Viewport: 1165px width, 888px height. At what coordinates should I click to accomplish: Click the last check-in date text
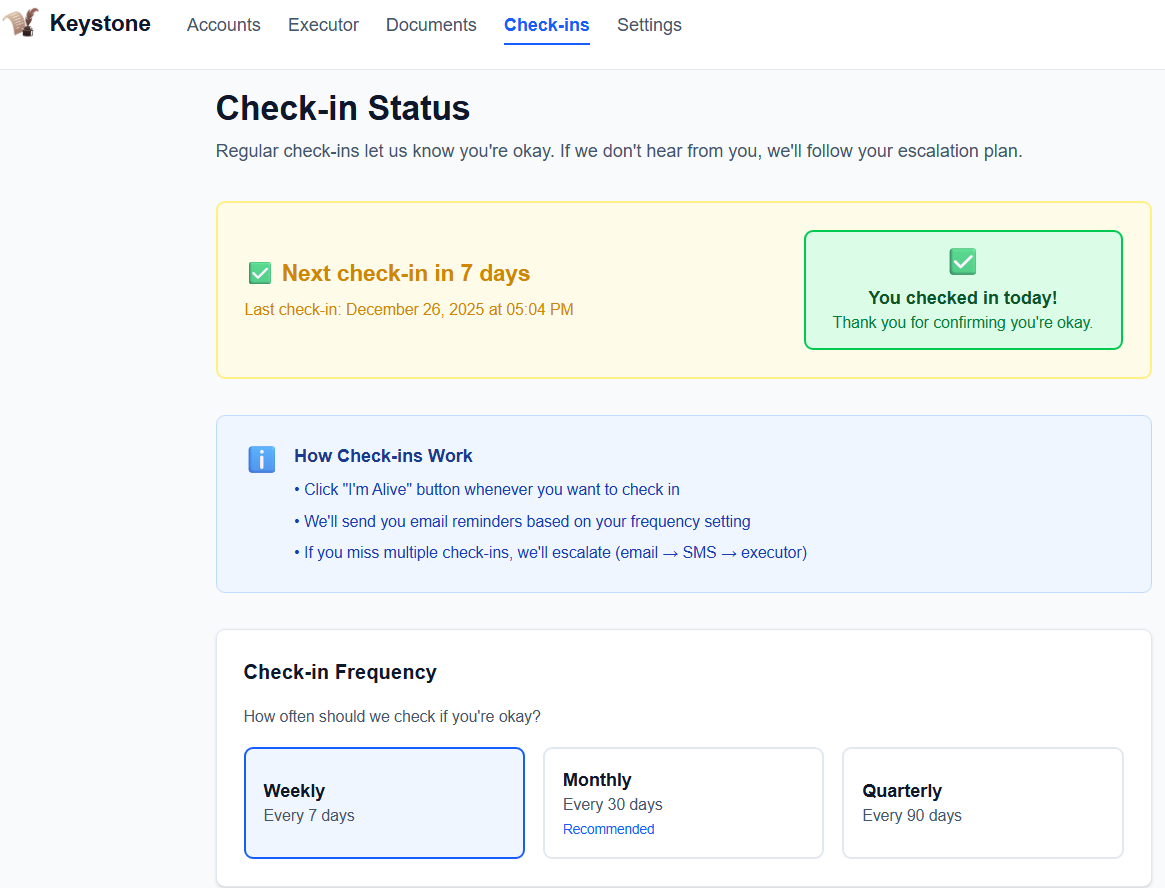coord(409,309)
